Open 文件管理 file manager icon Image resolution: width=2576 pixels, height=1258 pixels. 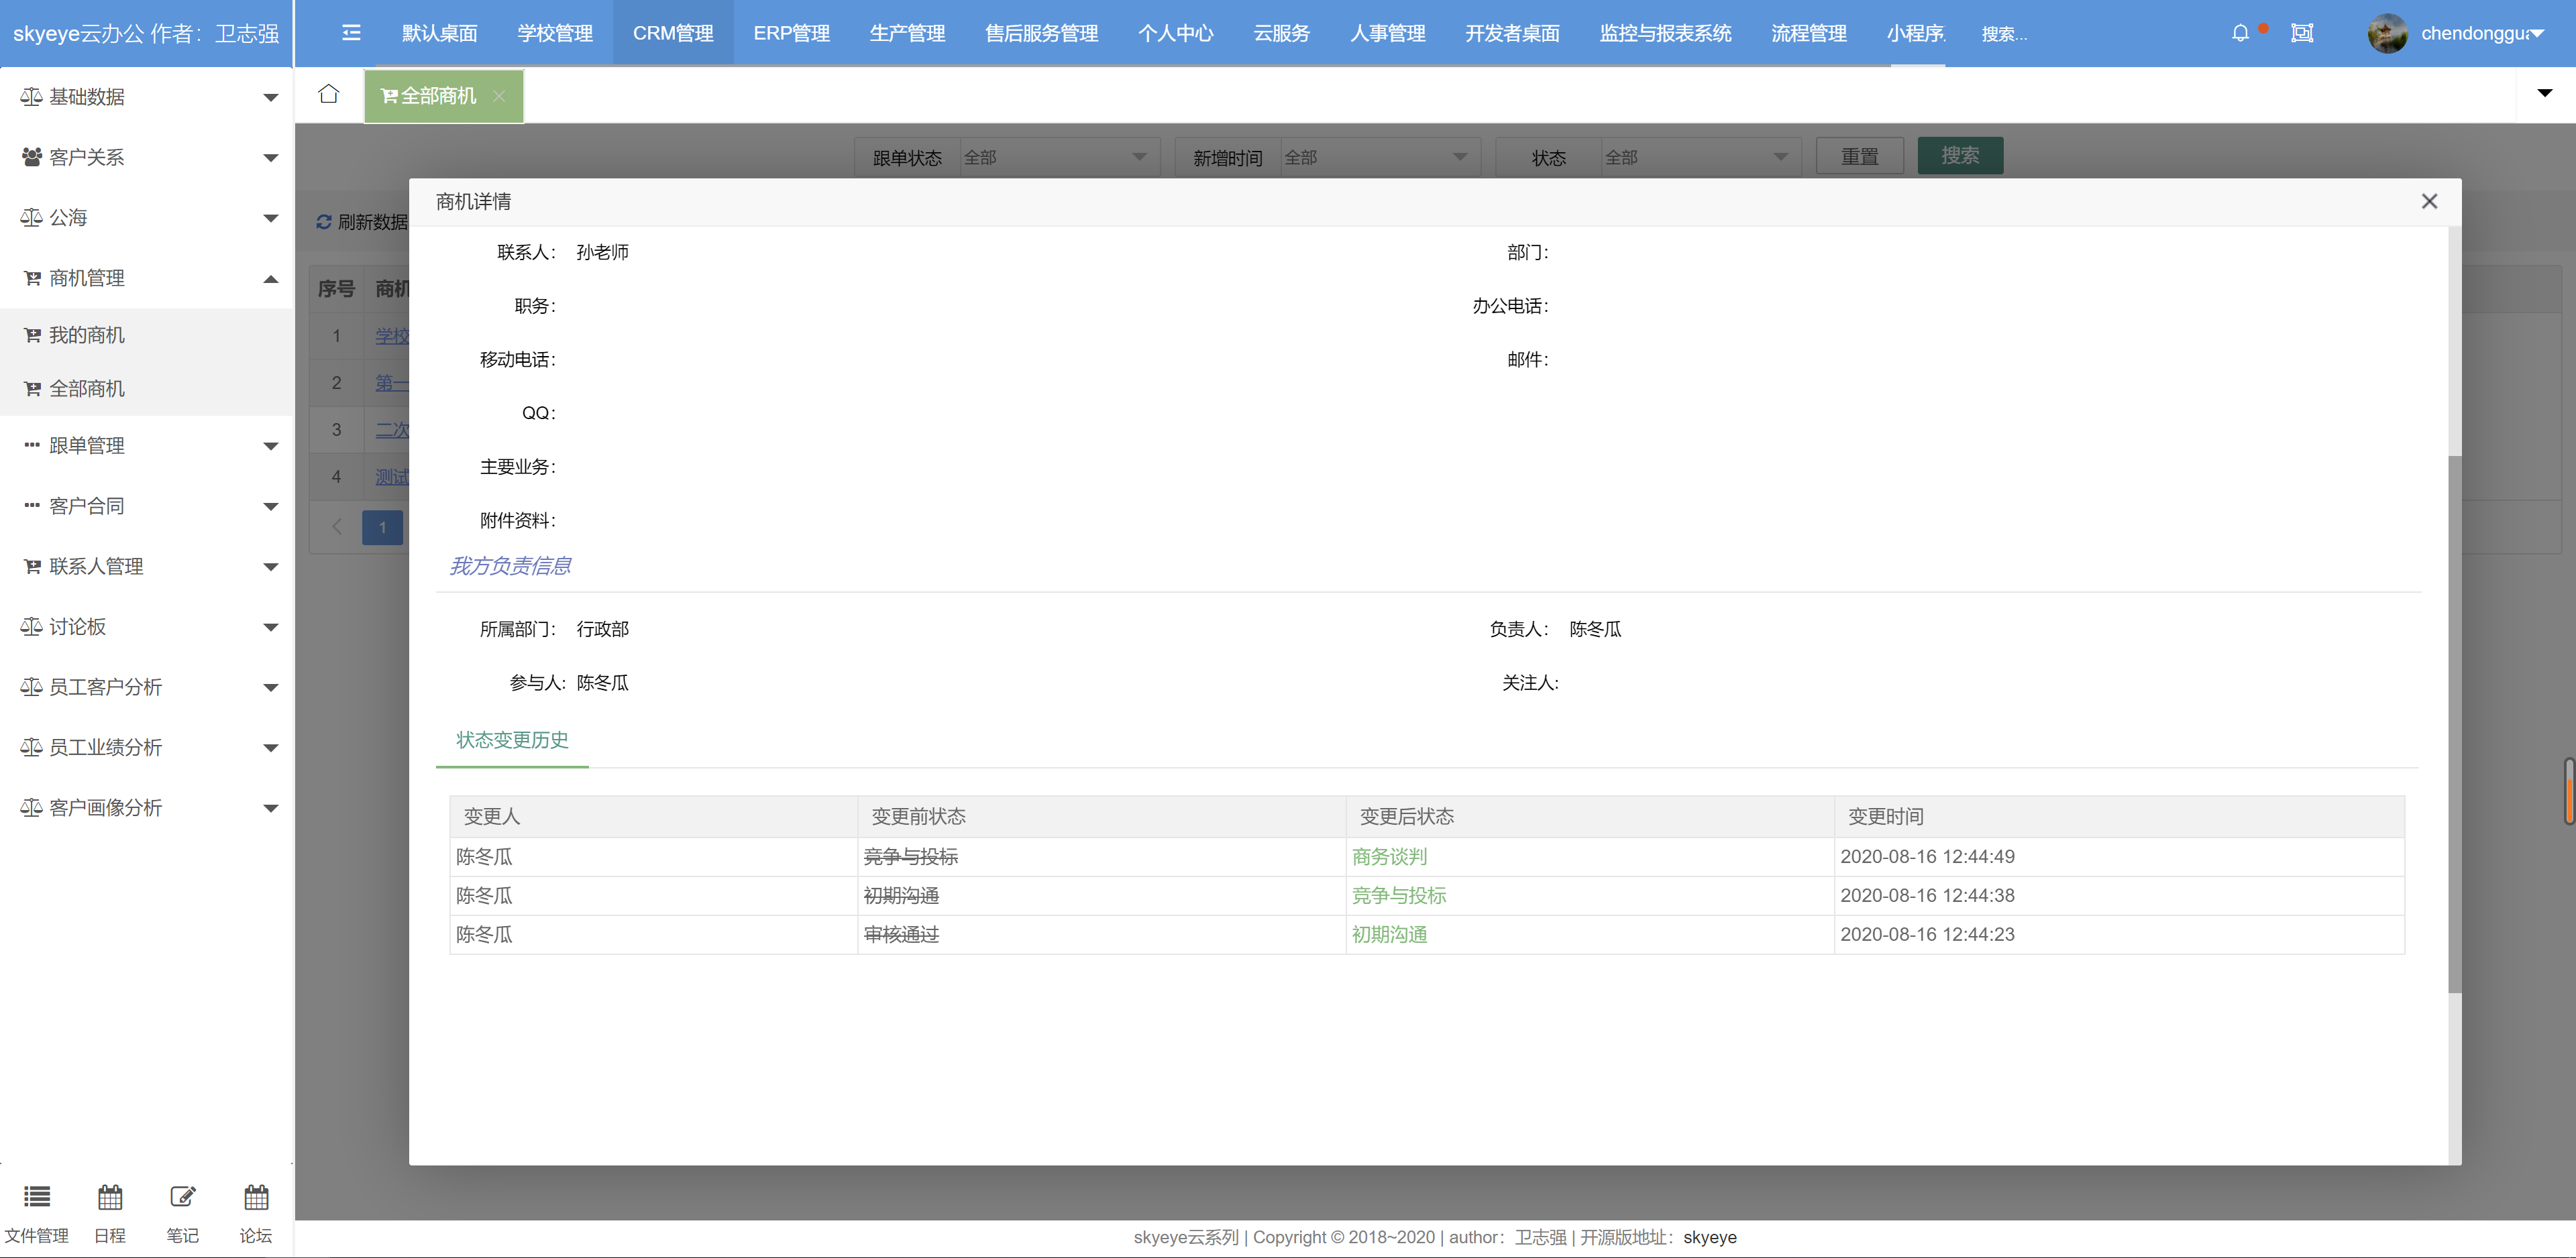37,1197
